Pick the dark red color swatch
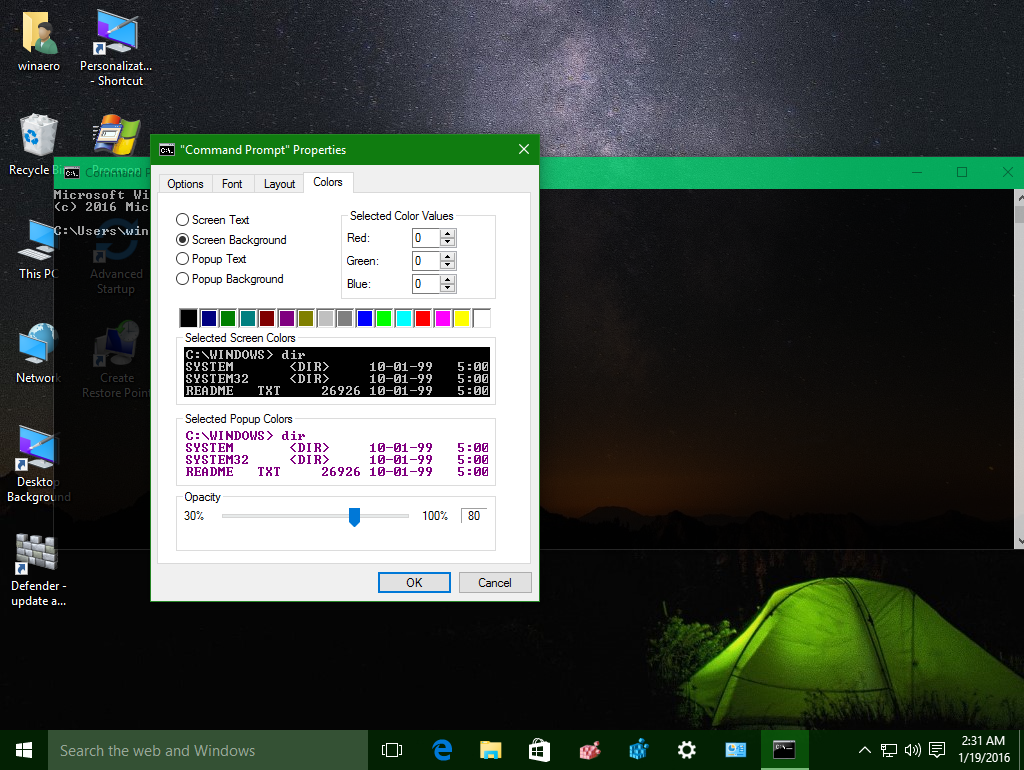Viewport: 1024px width, 770px height. [x=267, y=317]
